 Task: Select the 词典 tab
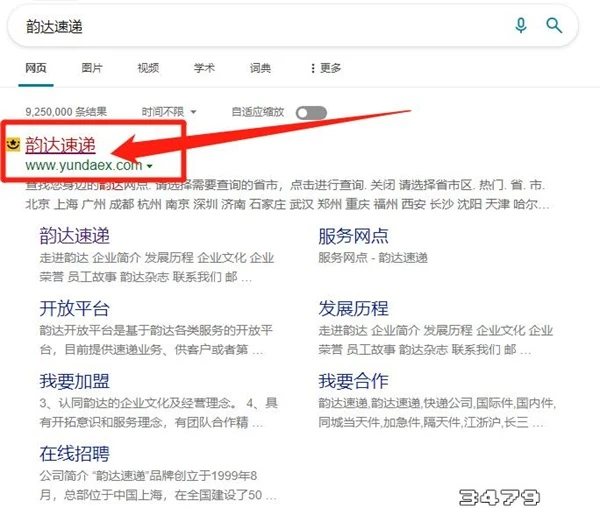(260, 68)
